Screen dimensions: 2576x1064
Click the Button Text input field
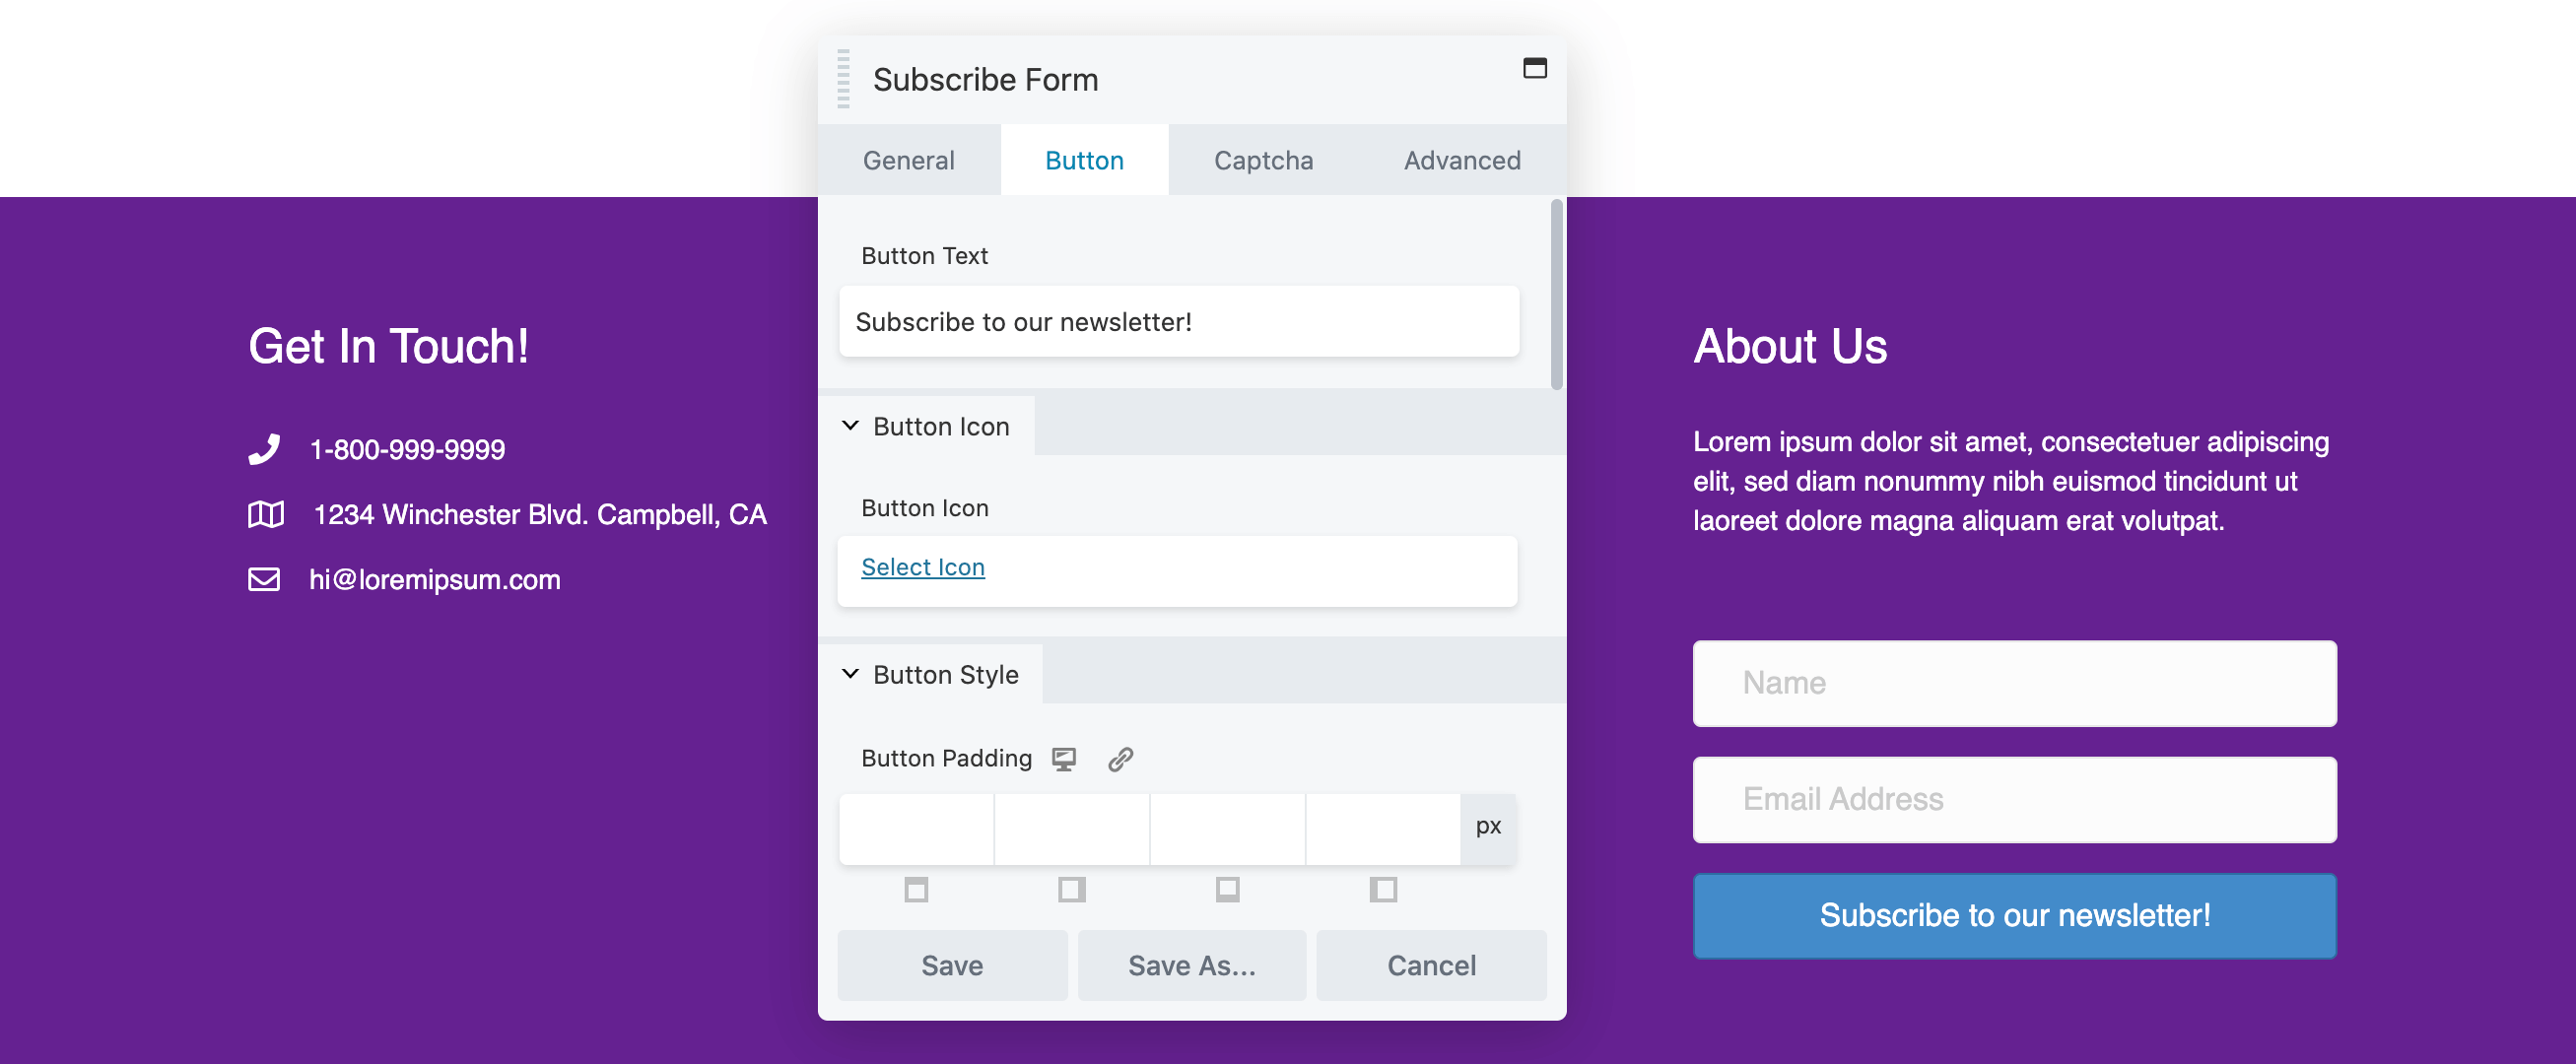click(1179, 322)
